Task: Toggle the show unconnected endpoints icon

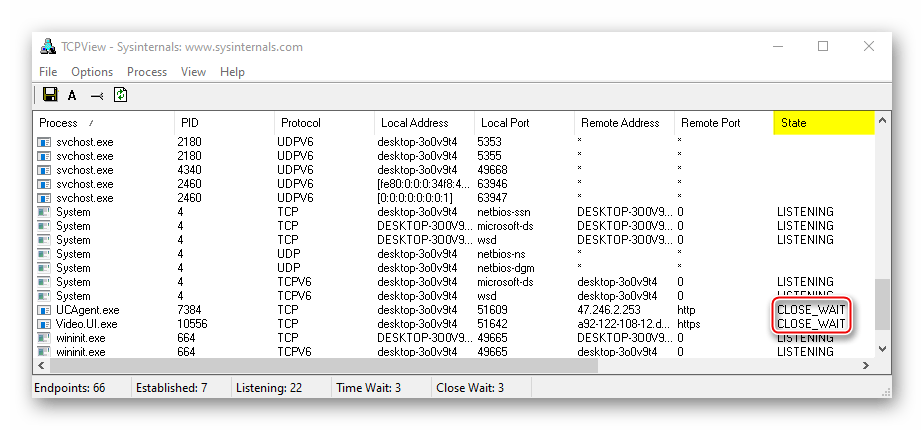Action: point(97,96)
